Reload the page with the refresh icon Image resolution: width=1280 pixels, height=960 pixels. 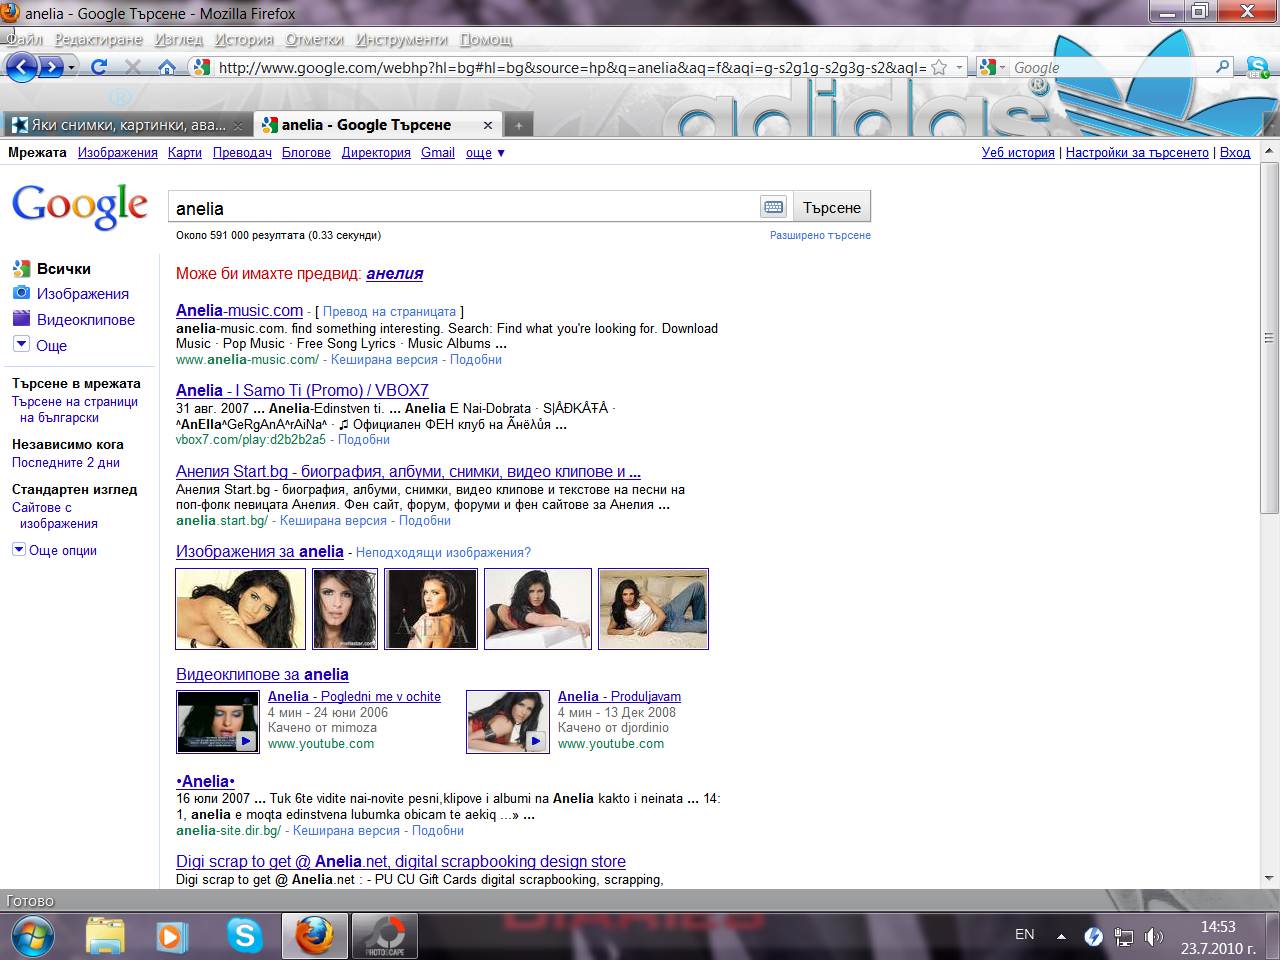click(x=98, y=67)
